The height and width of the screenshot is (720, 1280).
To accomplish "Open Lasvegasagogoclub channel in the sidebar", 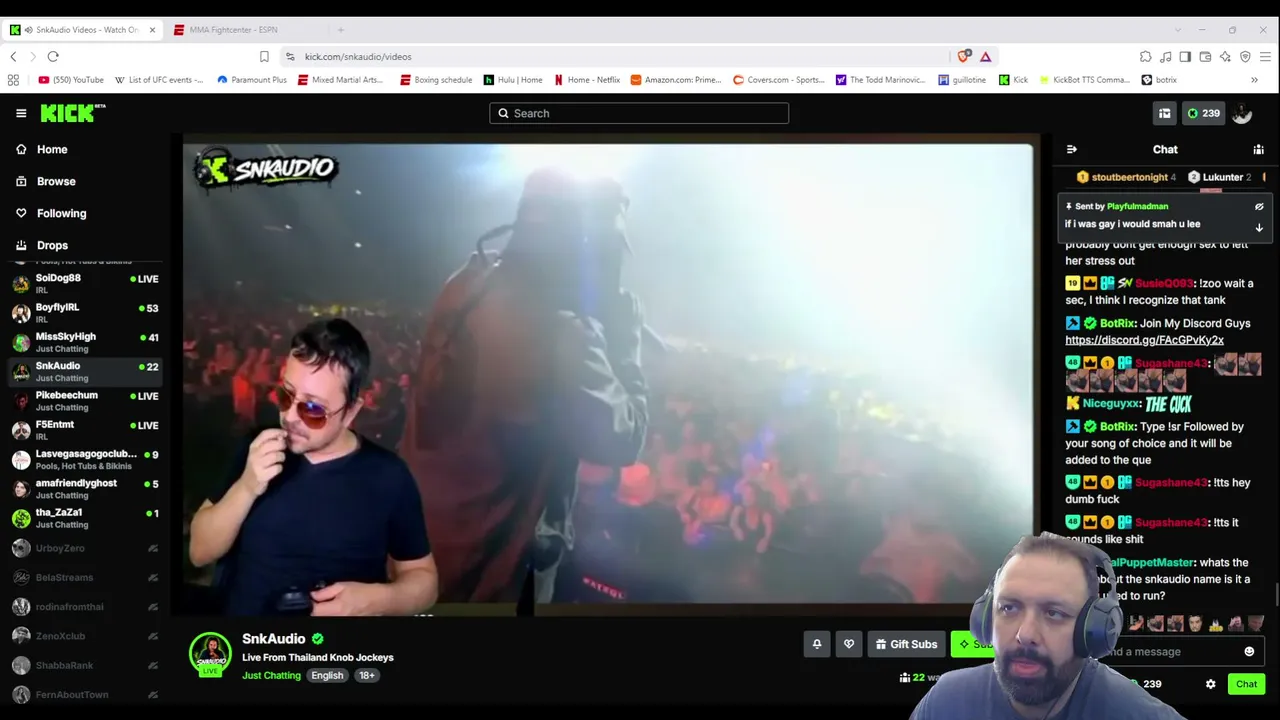I will [84, 459].
